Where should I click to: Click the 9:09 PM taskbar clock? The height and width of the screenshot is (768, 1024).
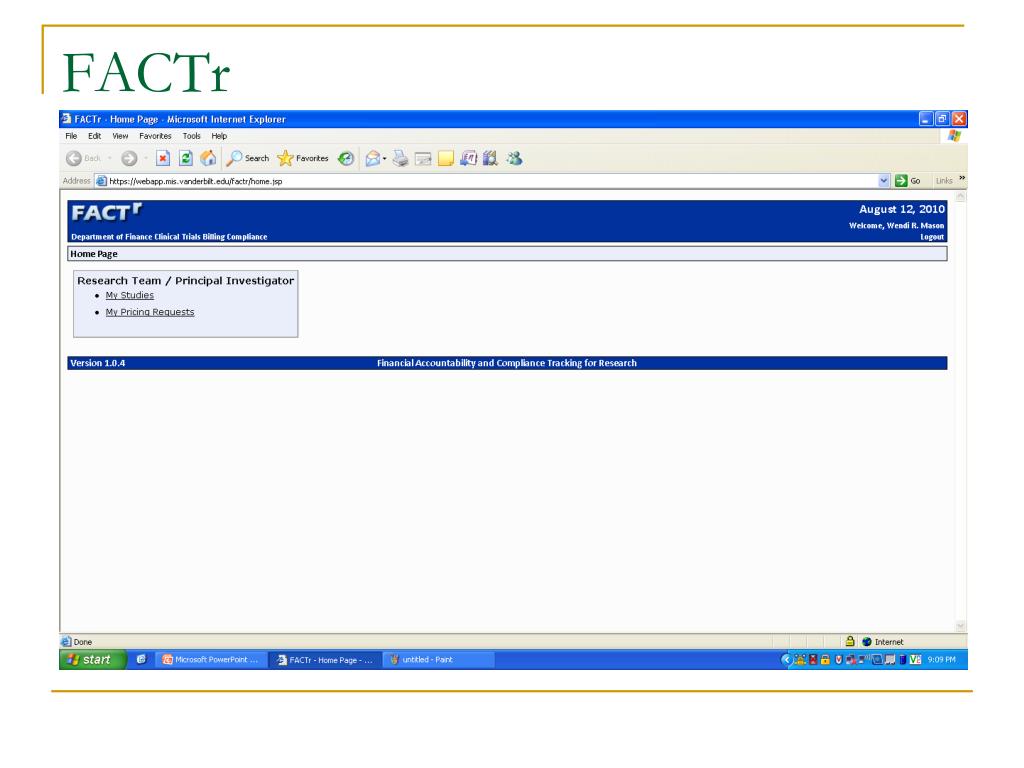941,660
